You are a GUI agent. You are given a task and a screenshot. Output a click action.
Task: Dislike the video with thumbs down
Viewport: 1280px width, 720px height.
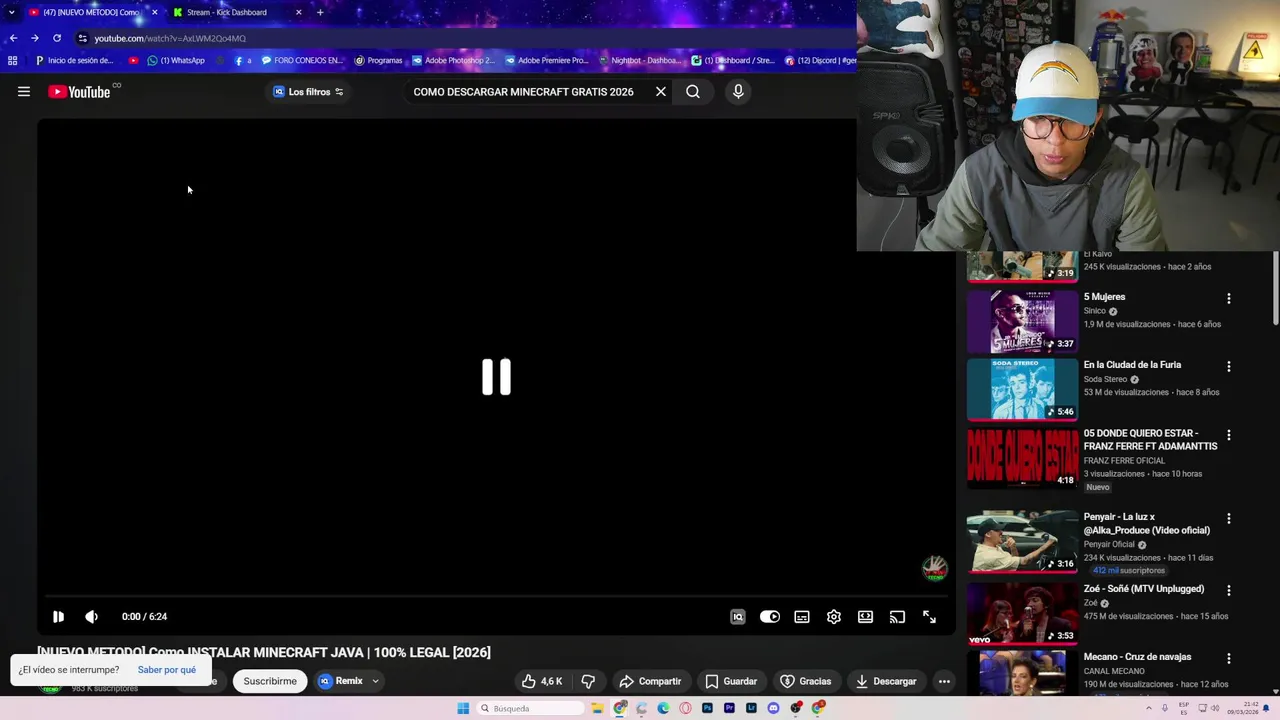588,681
